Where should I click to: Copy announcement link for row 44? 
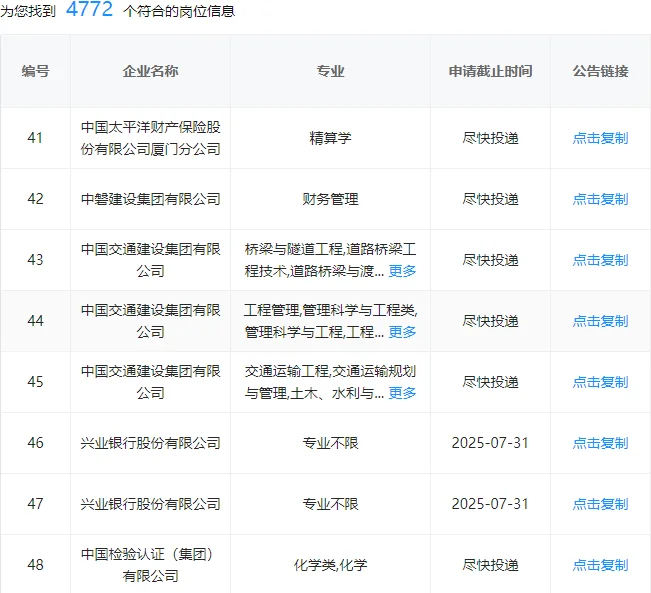[600, 321]
